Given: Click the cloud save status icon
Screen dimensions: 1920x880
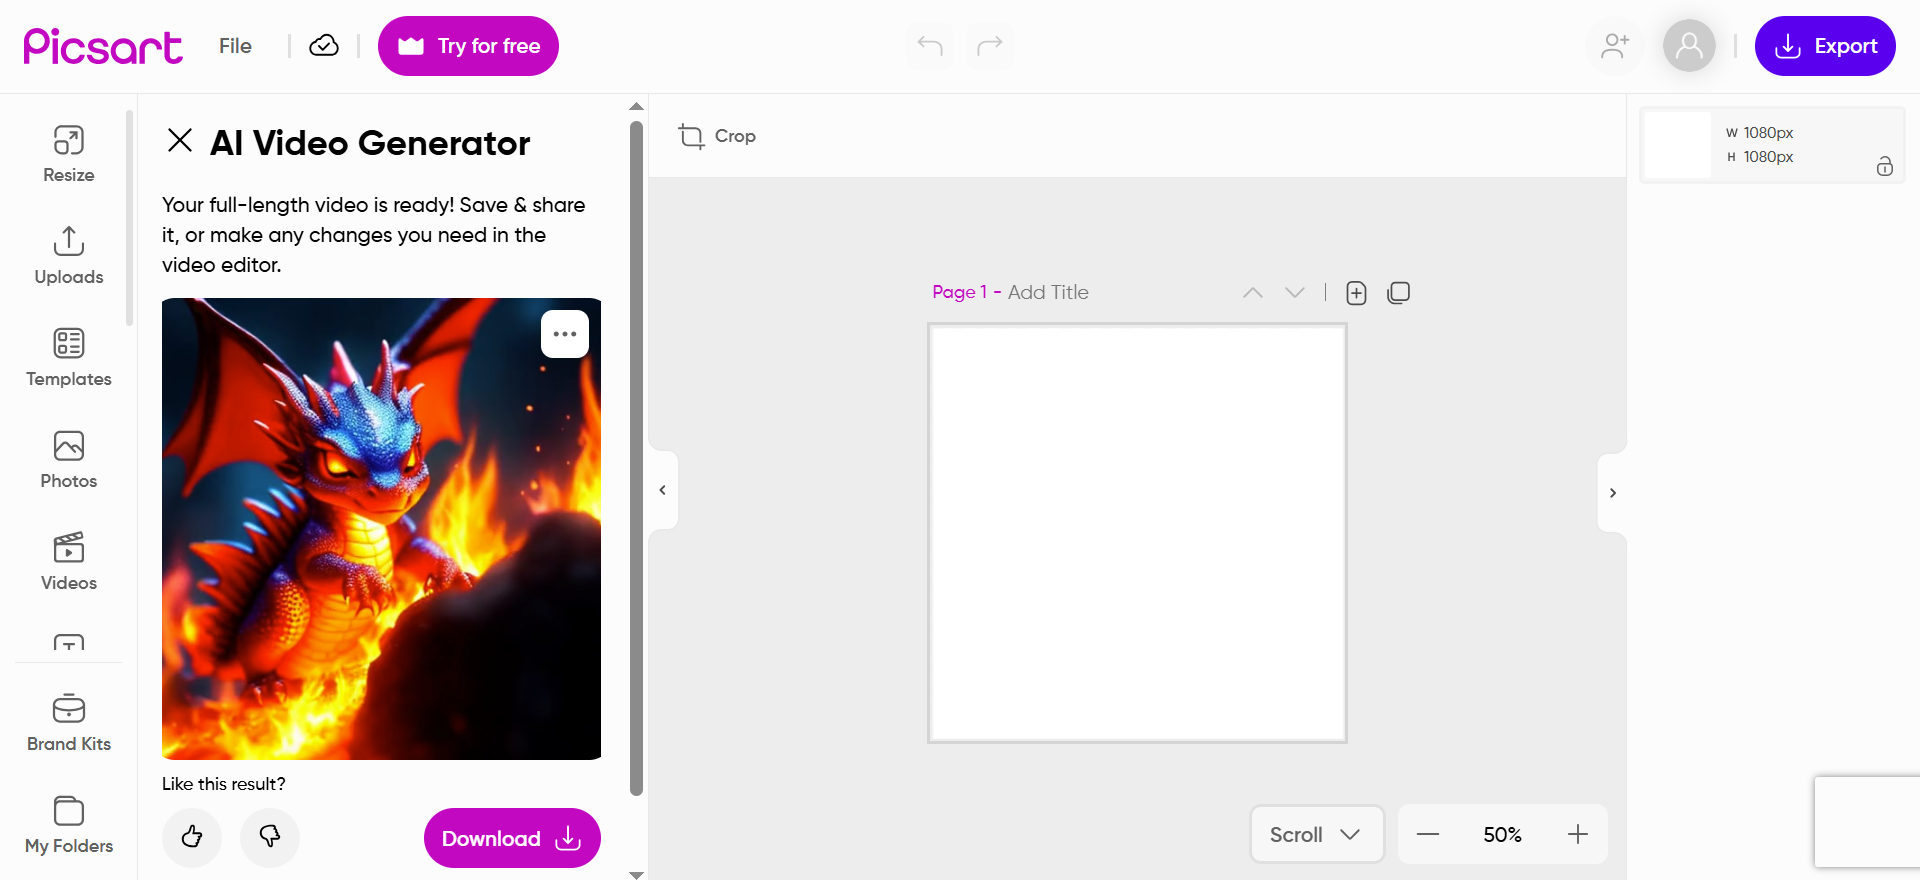Looking at the screenshot, I should click(x=324, y=46).
